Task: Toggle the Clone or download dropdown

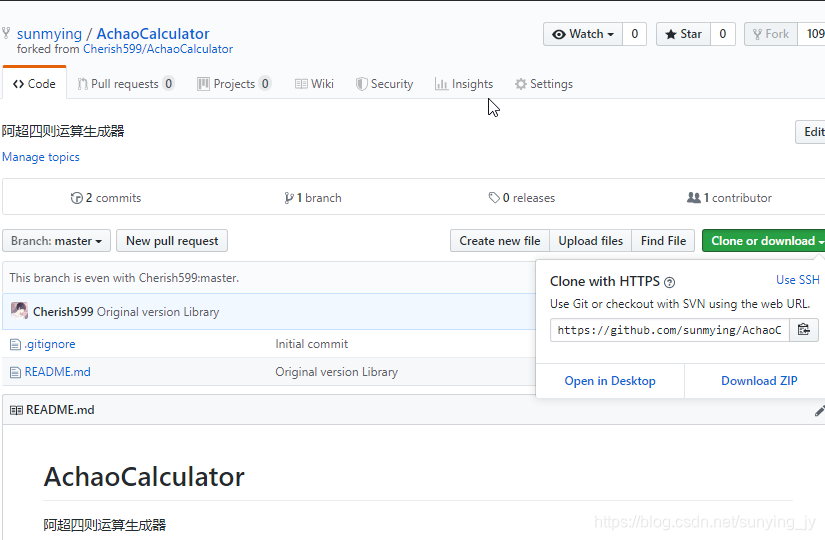Action: pyautogui.click(x=764, y=241)
